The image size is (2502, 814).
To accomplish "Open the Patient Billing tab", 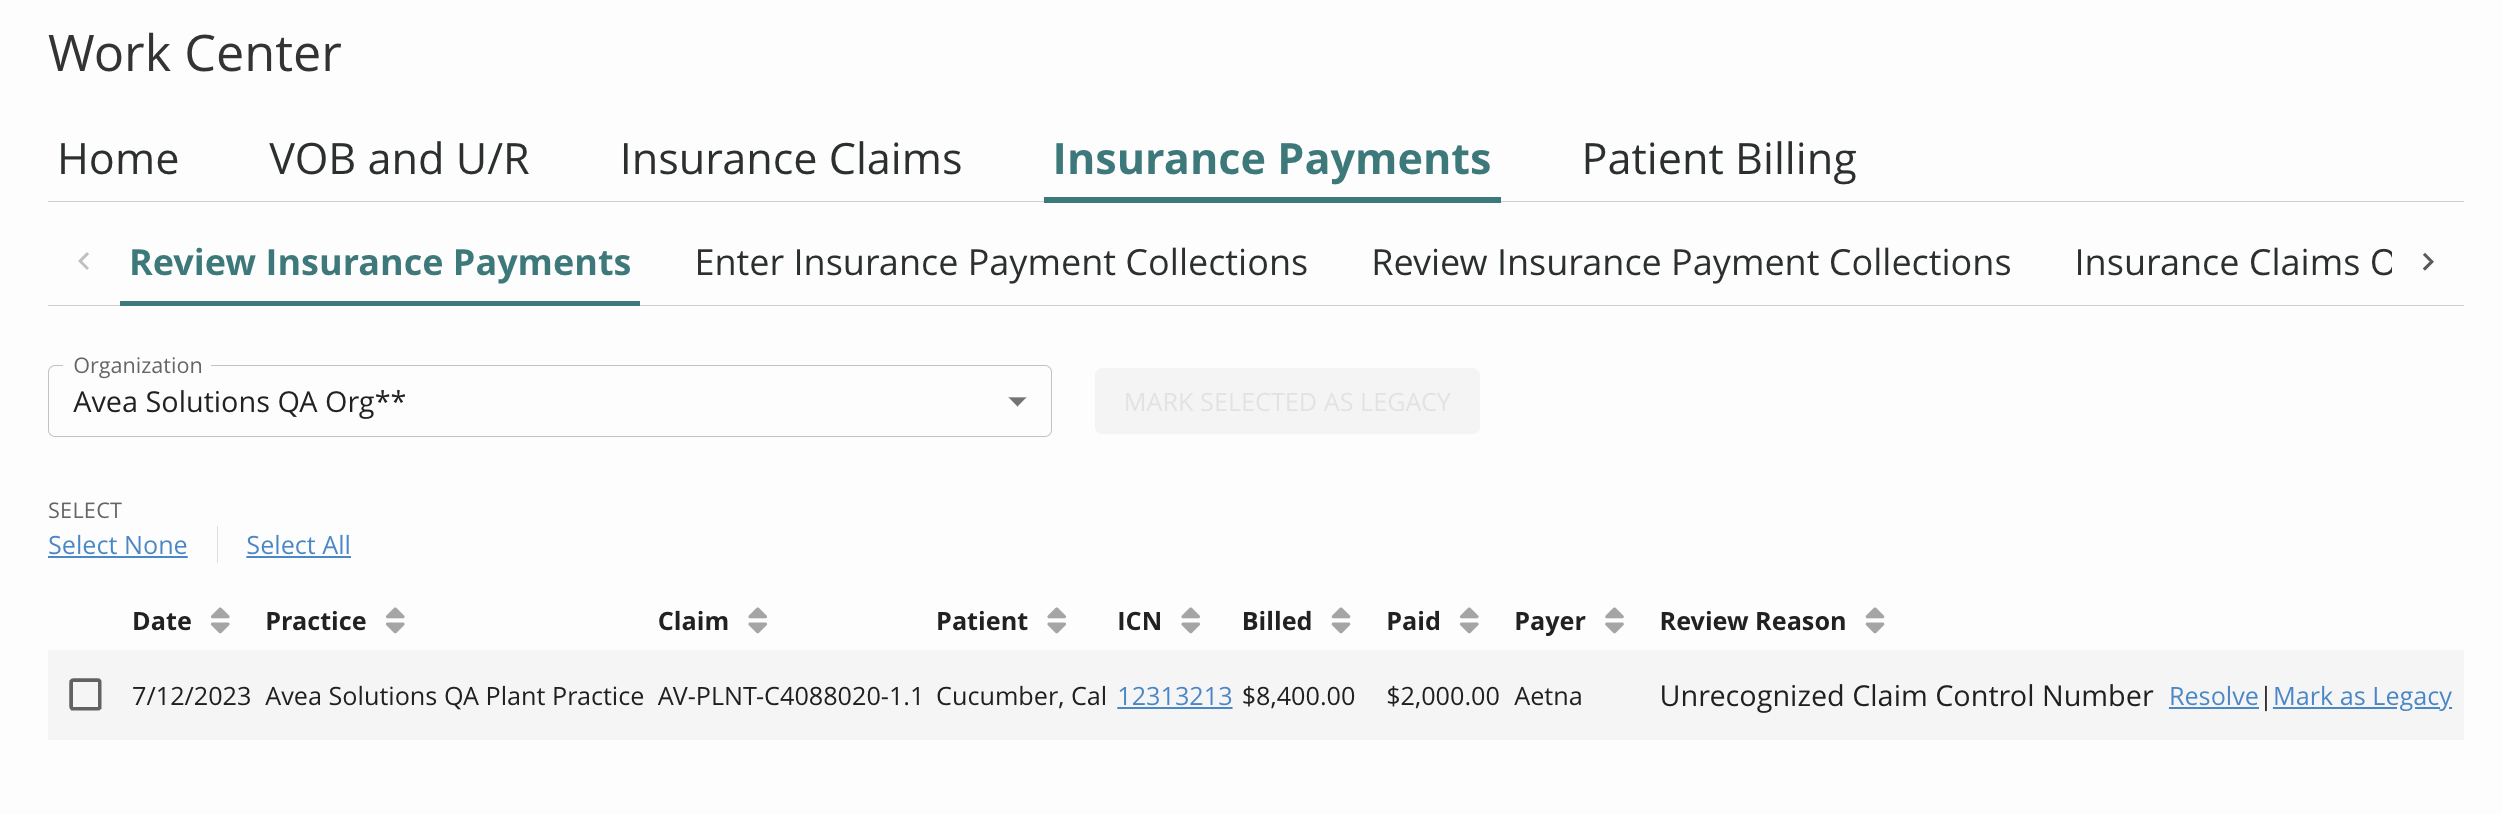I will pyautogui.click(x=1719, y=159).
